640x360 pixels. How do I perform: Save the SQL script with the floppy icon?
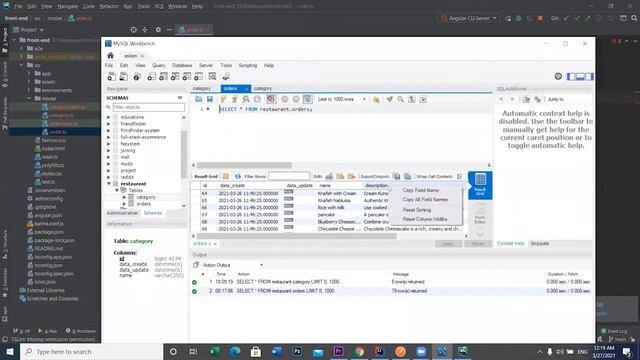[x=210, y=99]
